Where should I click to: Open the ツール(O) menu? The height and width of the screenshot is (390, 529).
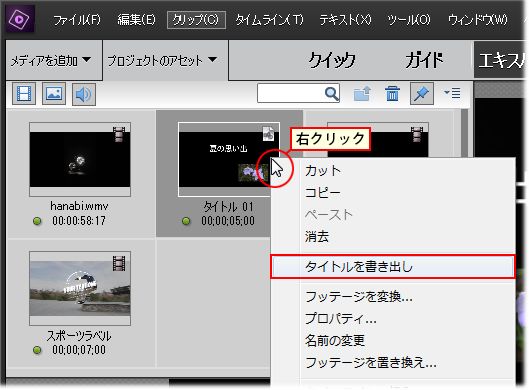[x=409, y=20]
